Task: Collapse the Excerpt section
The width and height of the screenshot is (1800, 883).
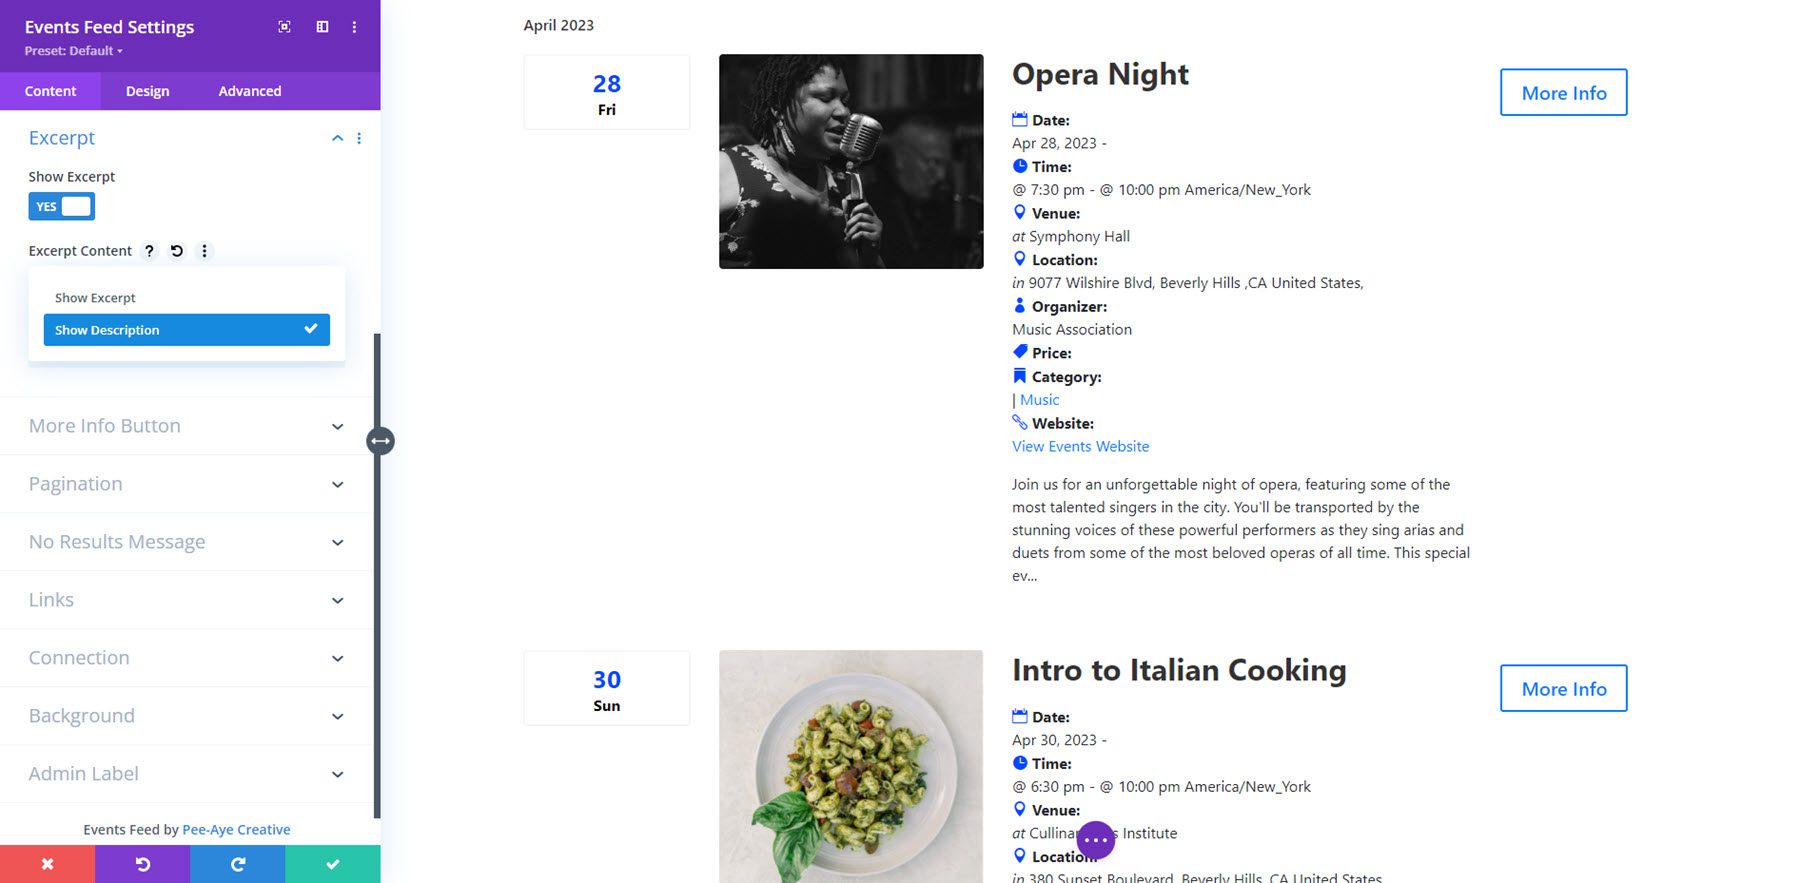Action: [x=337, y=138]
